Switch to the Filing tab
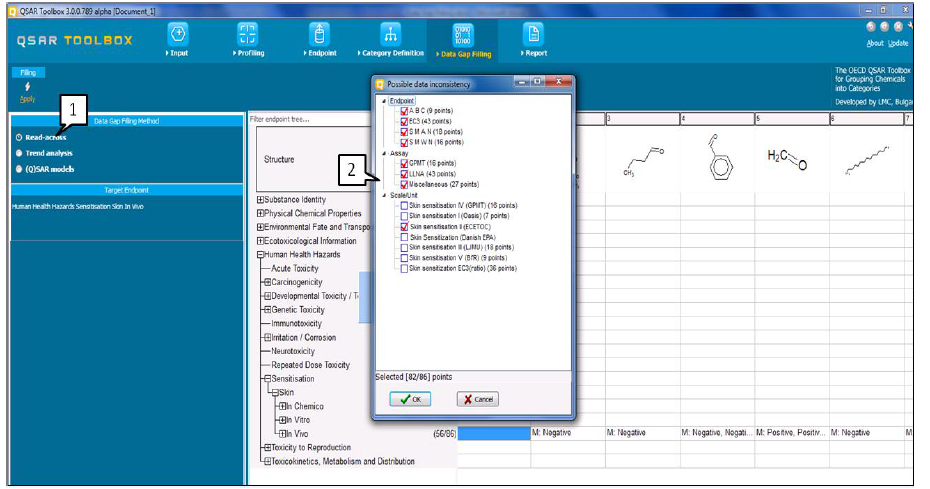 (28, 72)
